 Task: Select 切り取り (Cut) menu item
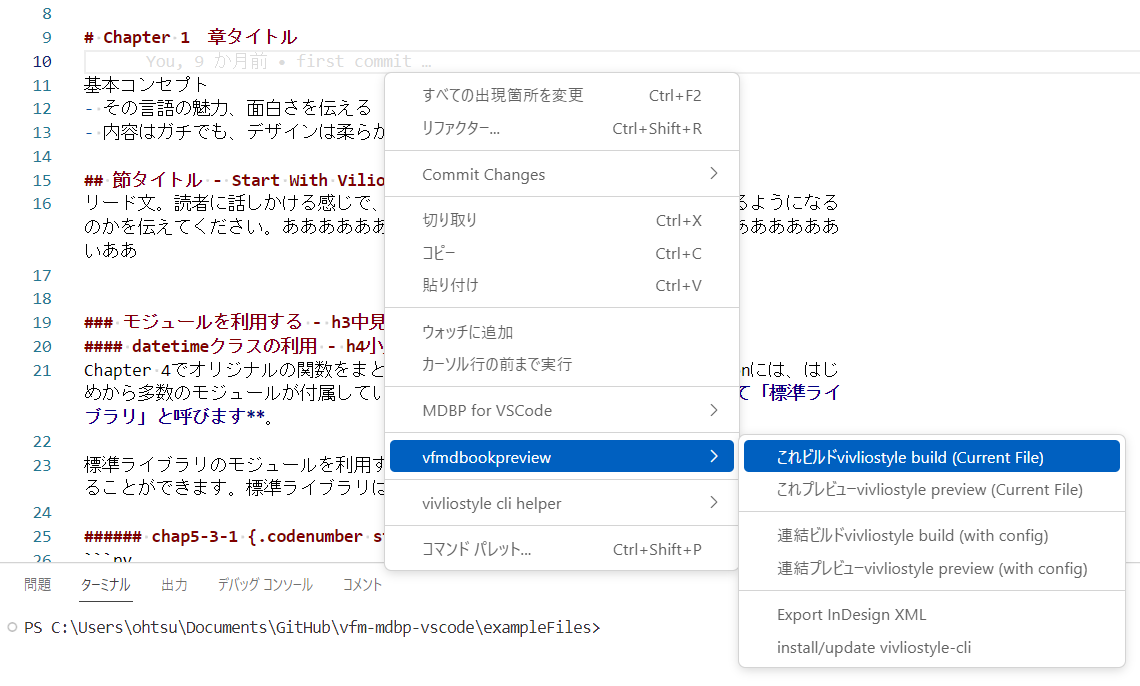561,220
